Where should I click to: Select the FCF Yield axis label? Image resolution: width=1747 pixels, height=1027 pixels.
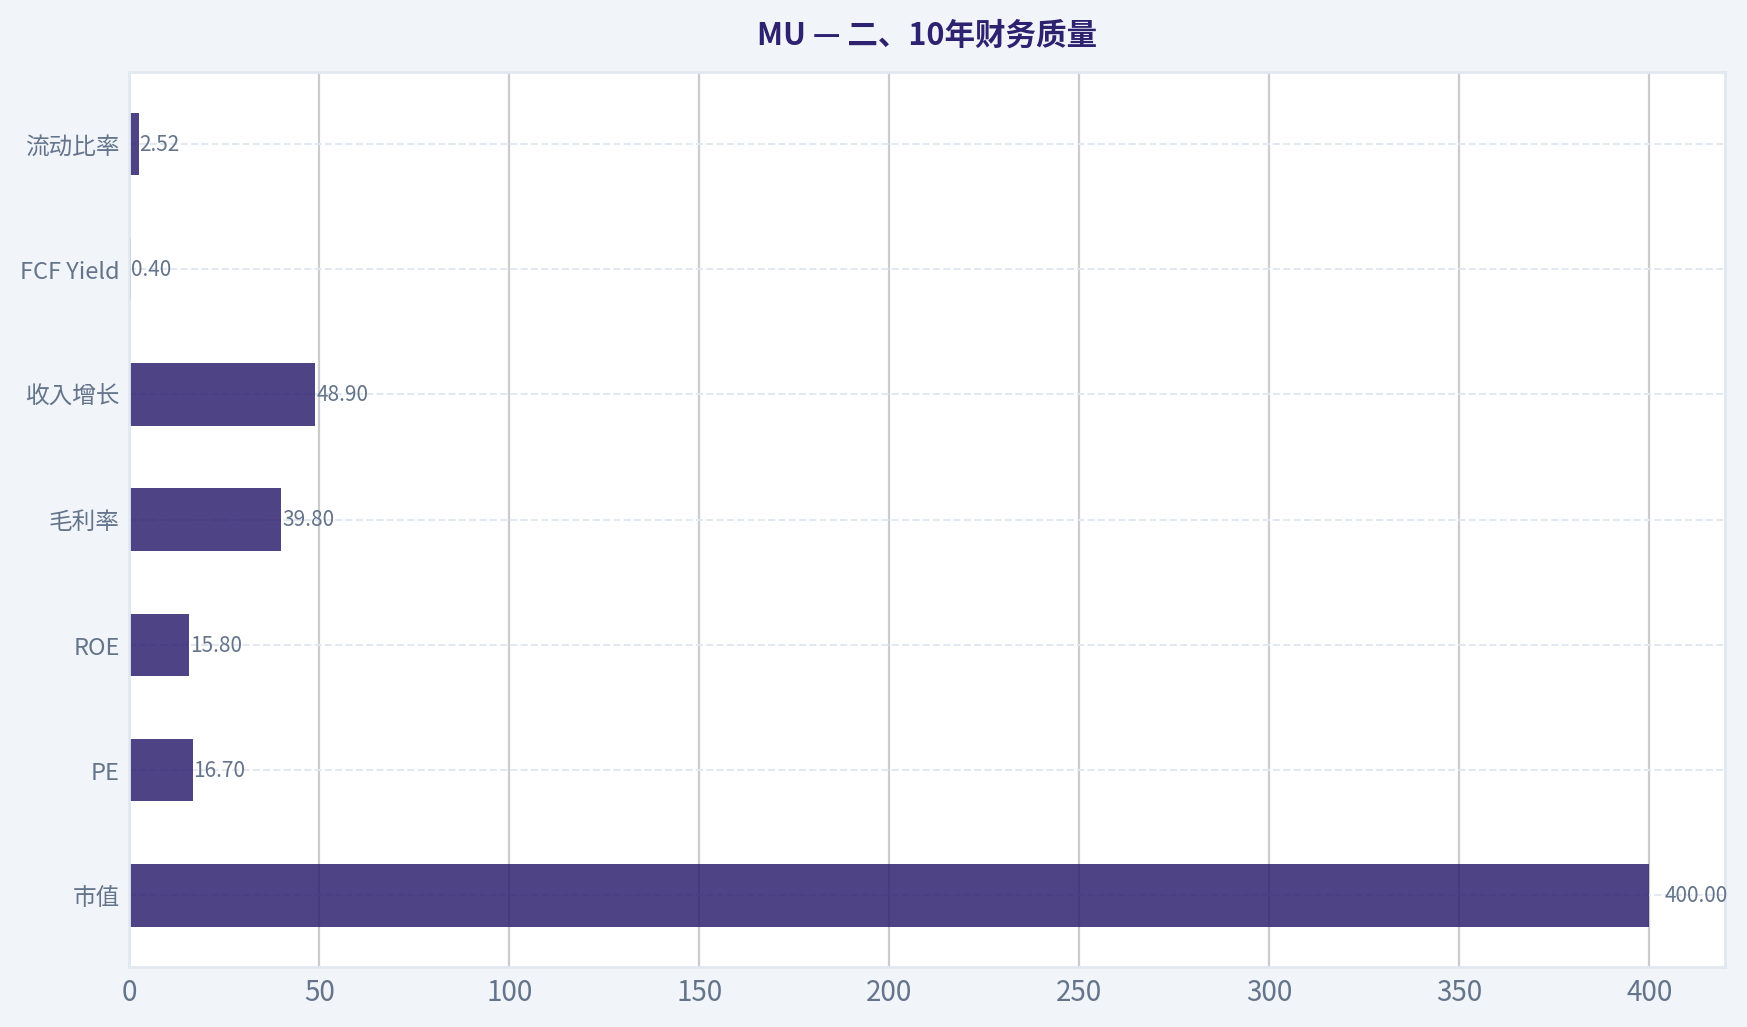pos(70,270)
